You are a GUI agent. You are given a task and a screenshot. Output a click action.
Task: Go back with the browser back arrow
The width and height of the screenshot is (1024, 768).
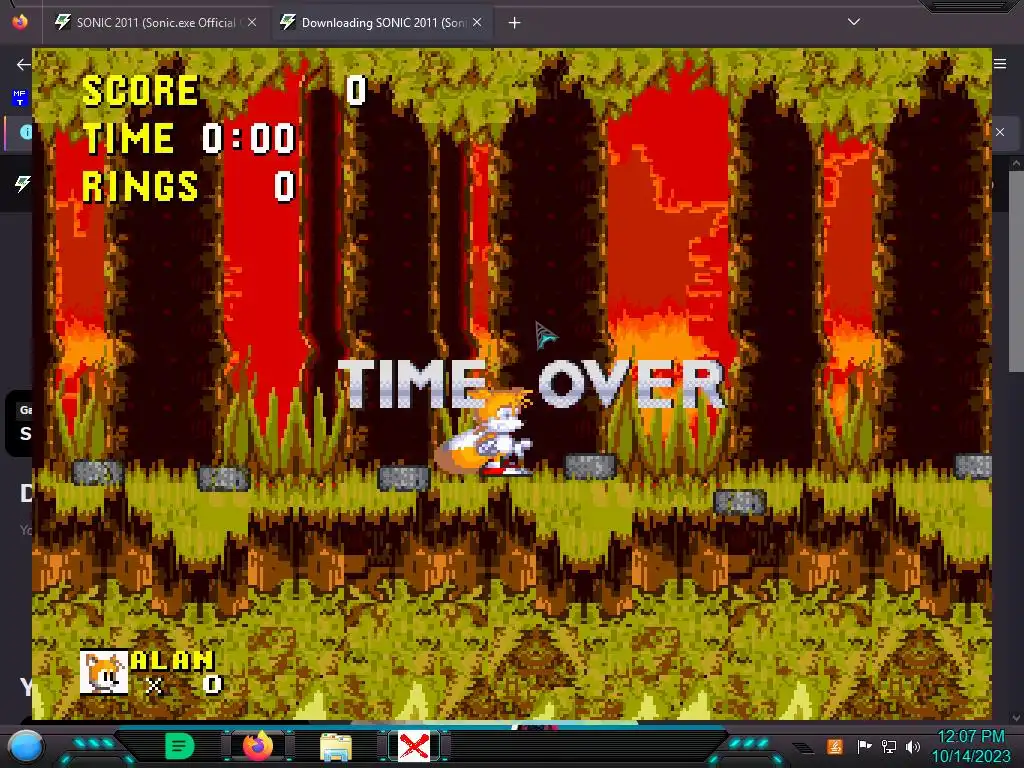click(x=23, y=64)
